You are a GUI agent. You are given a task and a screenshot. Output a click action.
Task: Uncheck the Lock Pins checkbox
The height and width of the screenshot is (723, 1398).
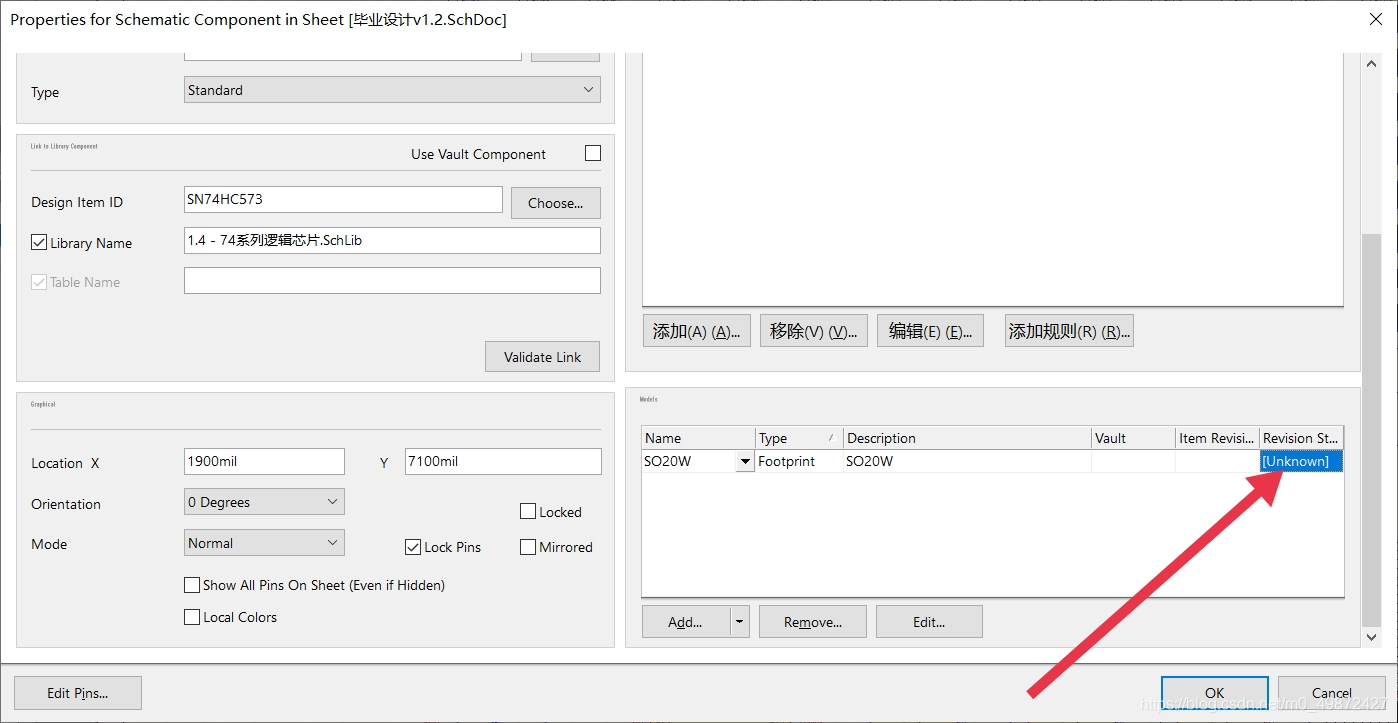413,547
